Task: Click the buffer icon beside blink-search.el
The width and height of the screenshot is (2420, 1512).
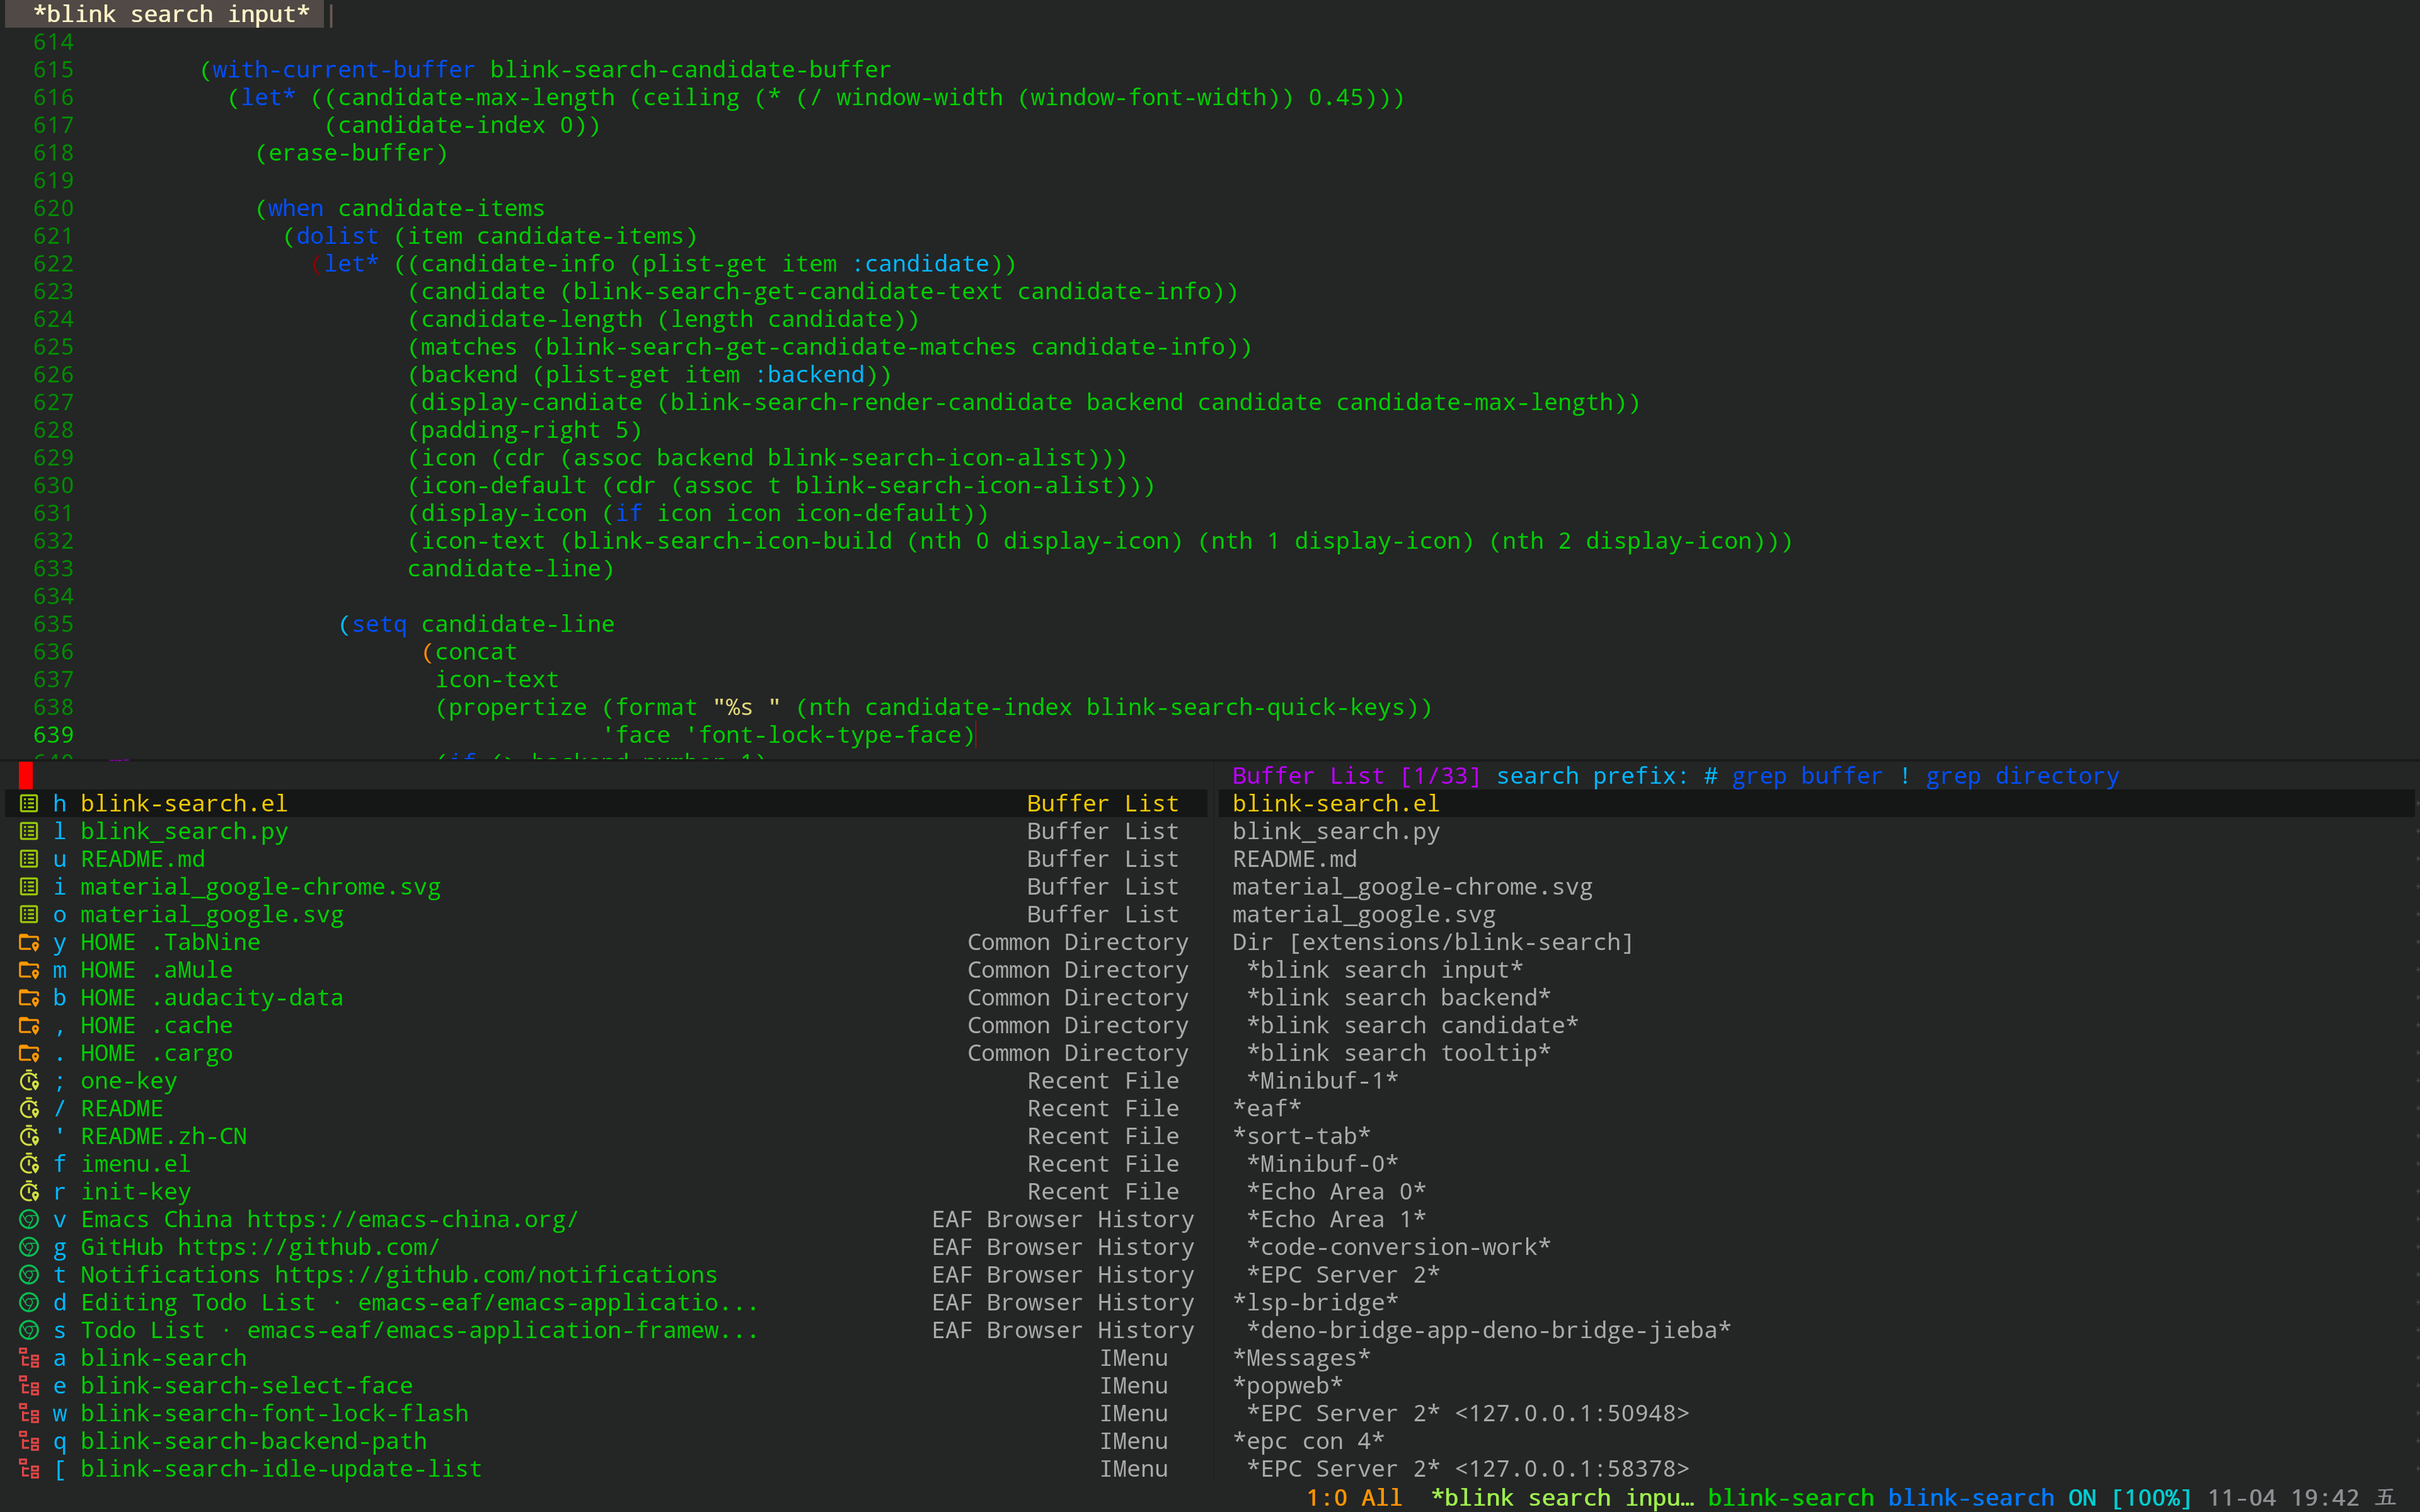Action: [x=29, y=803]
